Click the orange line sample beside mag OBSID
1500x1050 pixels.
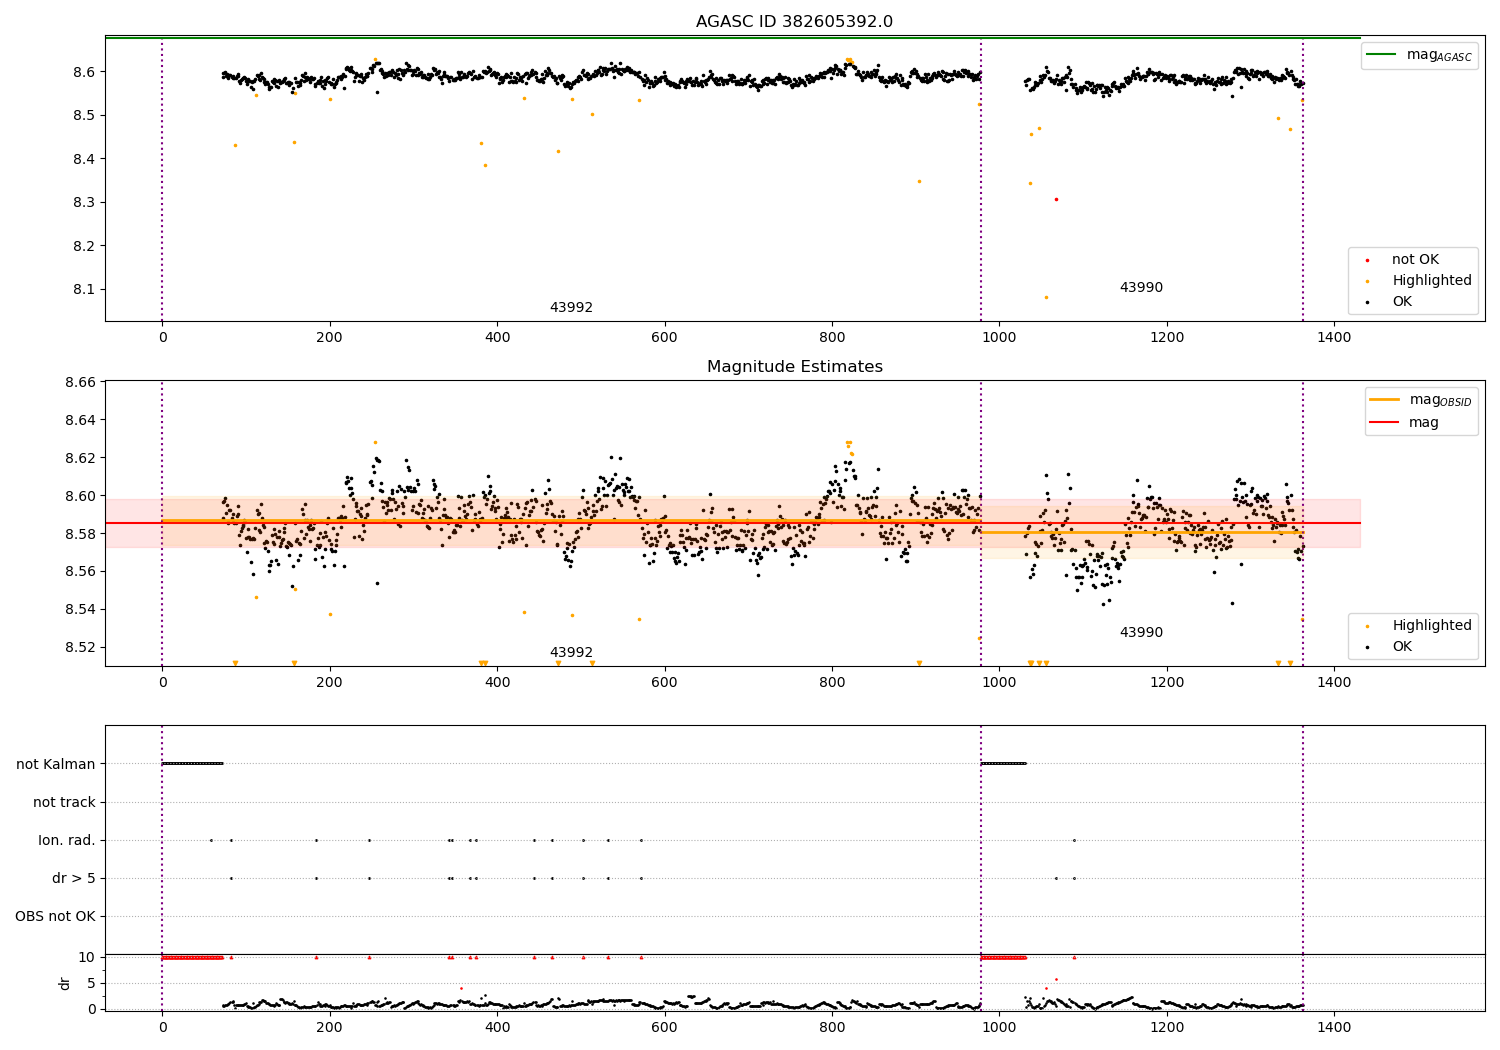click(x=1385, y=400)
